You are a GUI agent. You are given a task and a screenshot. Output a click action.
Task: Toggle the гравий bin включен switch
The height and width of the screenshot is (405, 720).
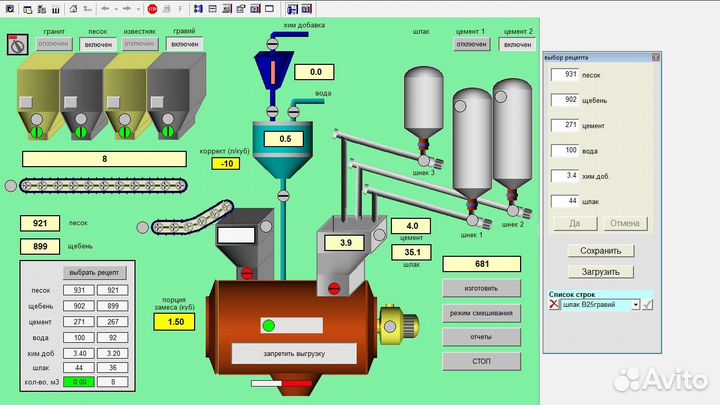point(184,45)
